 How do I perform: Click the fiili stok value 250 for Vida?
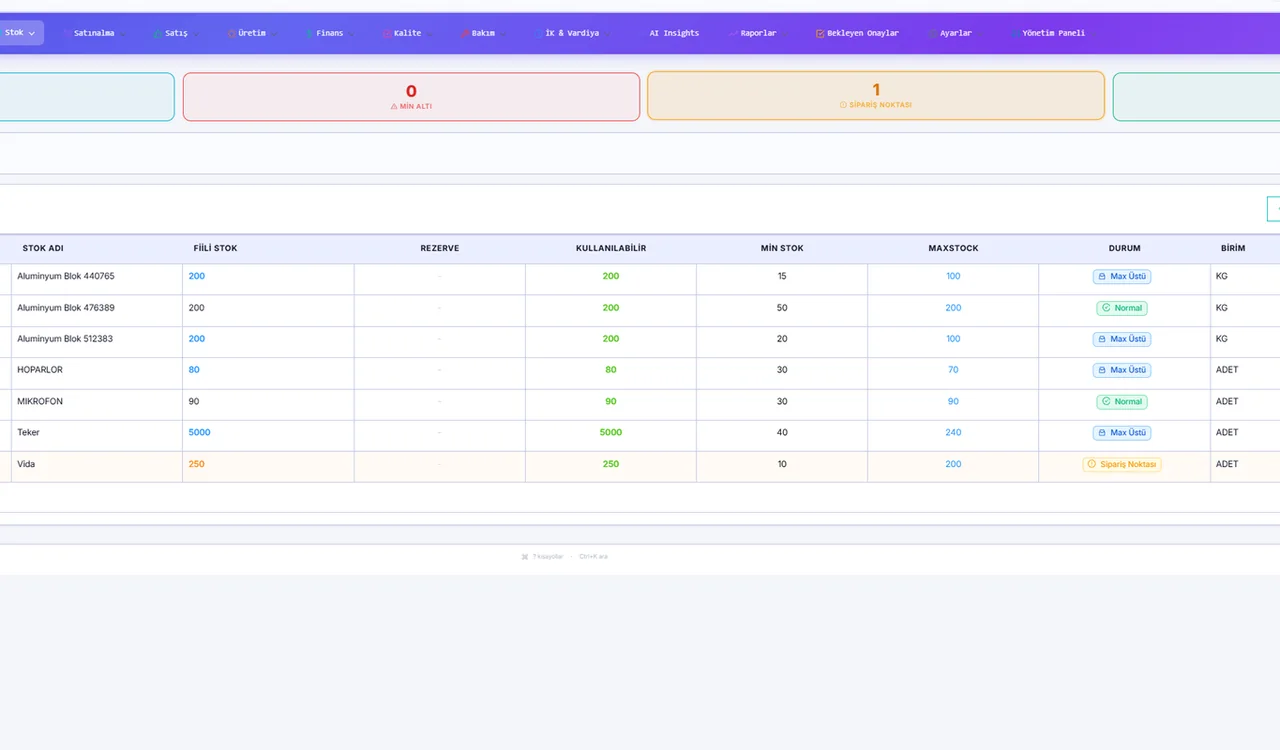(197, 464)
